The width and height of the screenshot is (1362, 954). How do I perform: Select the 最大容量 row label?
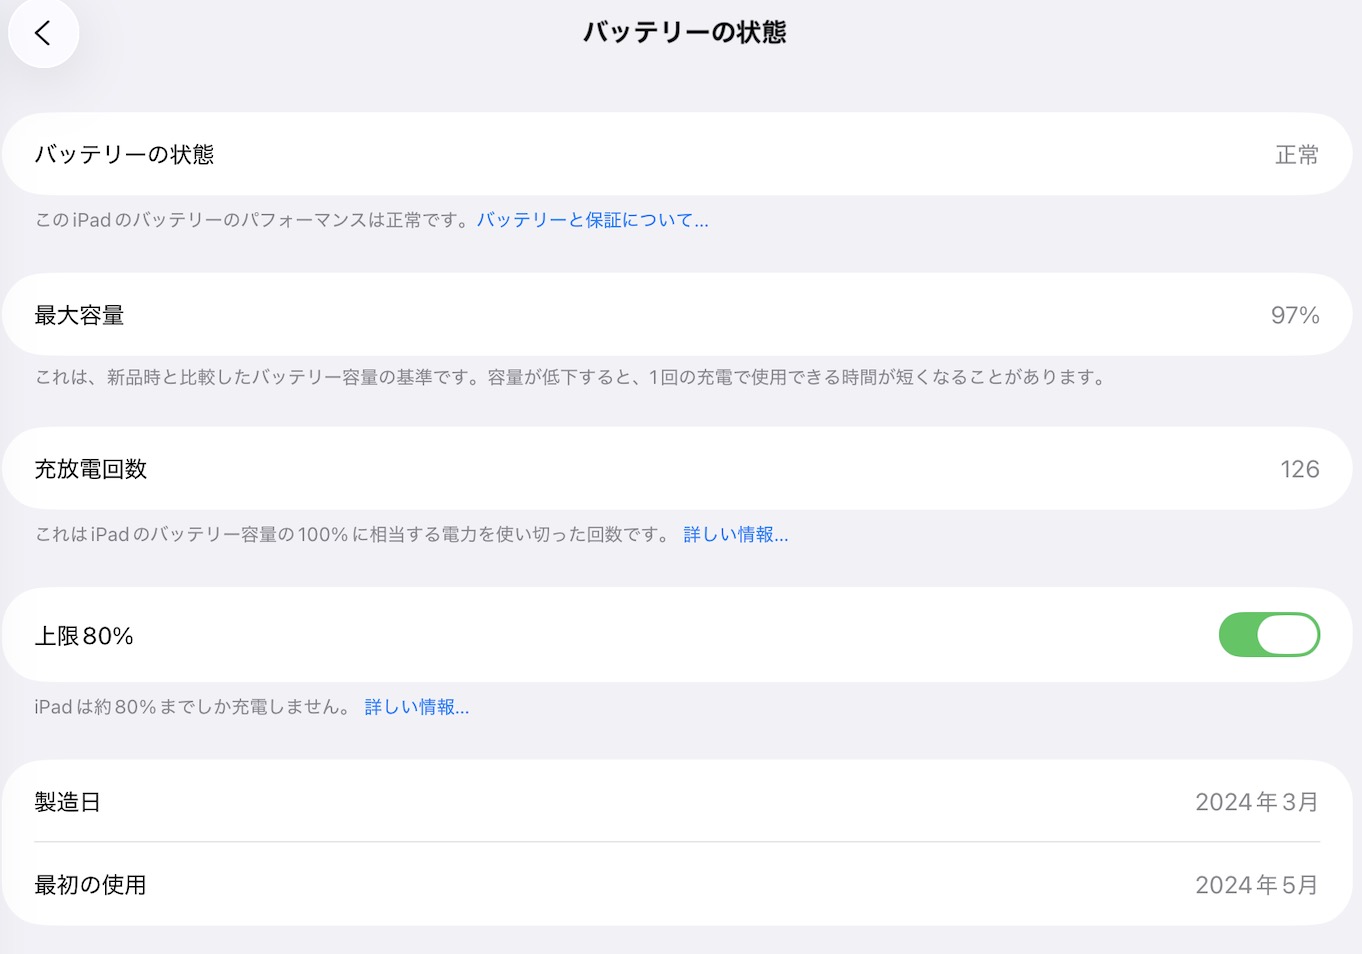coord(79,315)
